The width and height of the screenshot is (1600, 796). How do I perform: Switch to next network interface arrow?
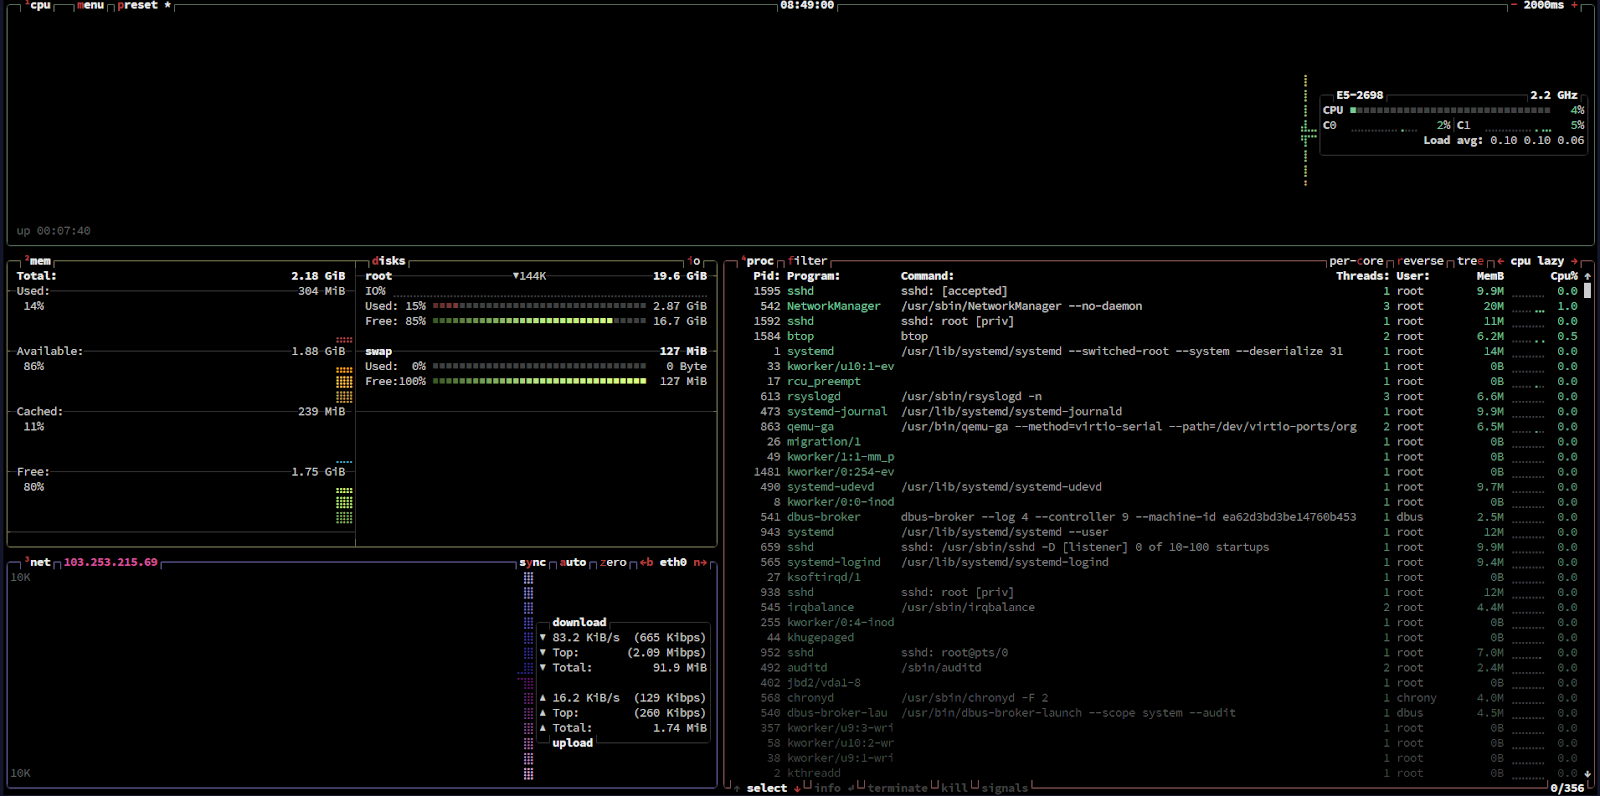[x=700, y=562]
